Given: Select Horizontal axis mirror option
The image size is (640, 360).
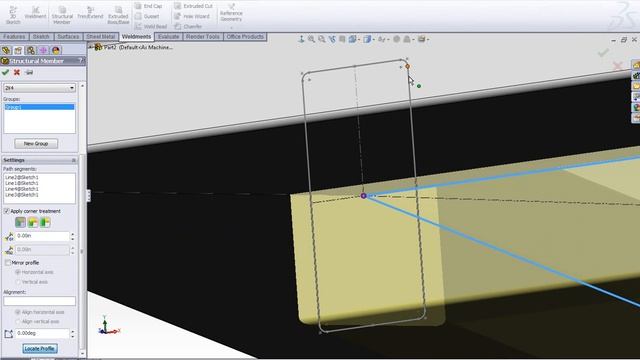Looking at the screenshot, I should [18, 272].
